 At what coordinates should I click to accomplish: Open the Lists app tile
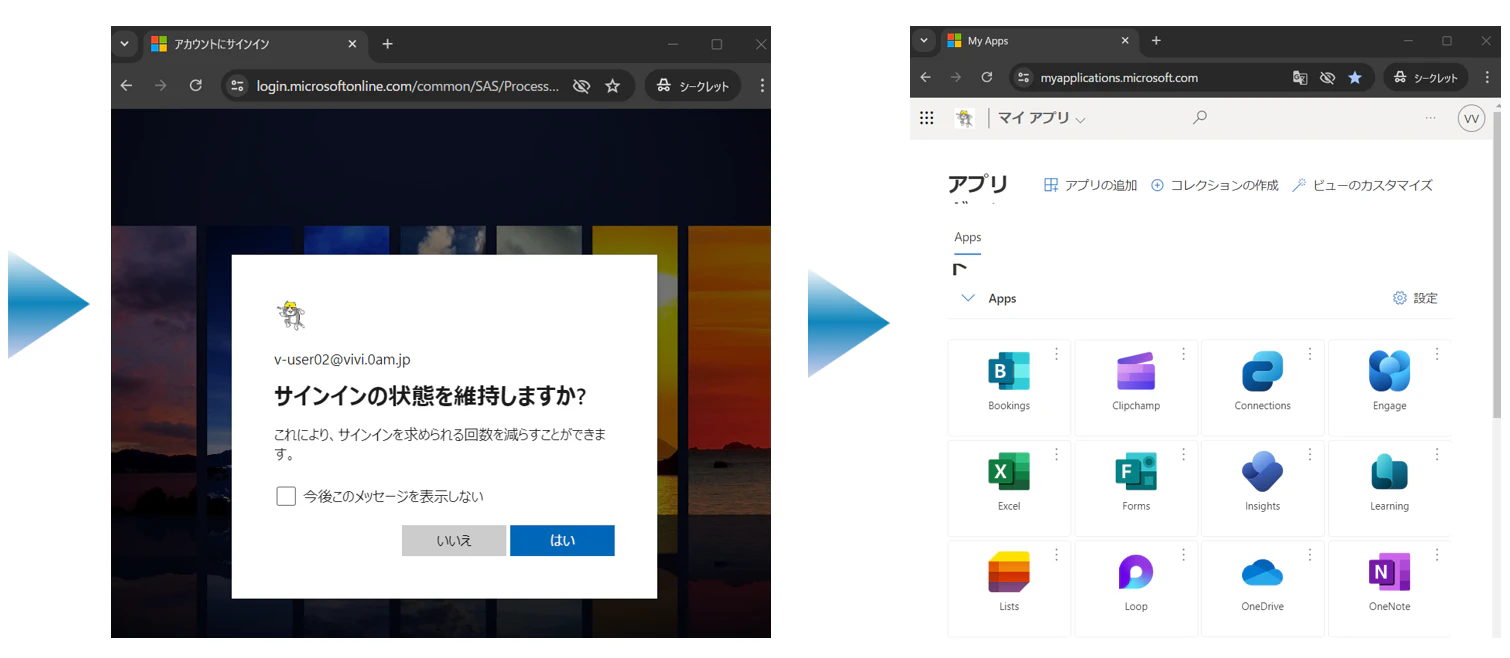(1009, 588)
